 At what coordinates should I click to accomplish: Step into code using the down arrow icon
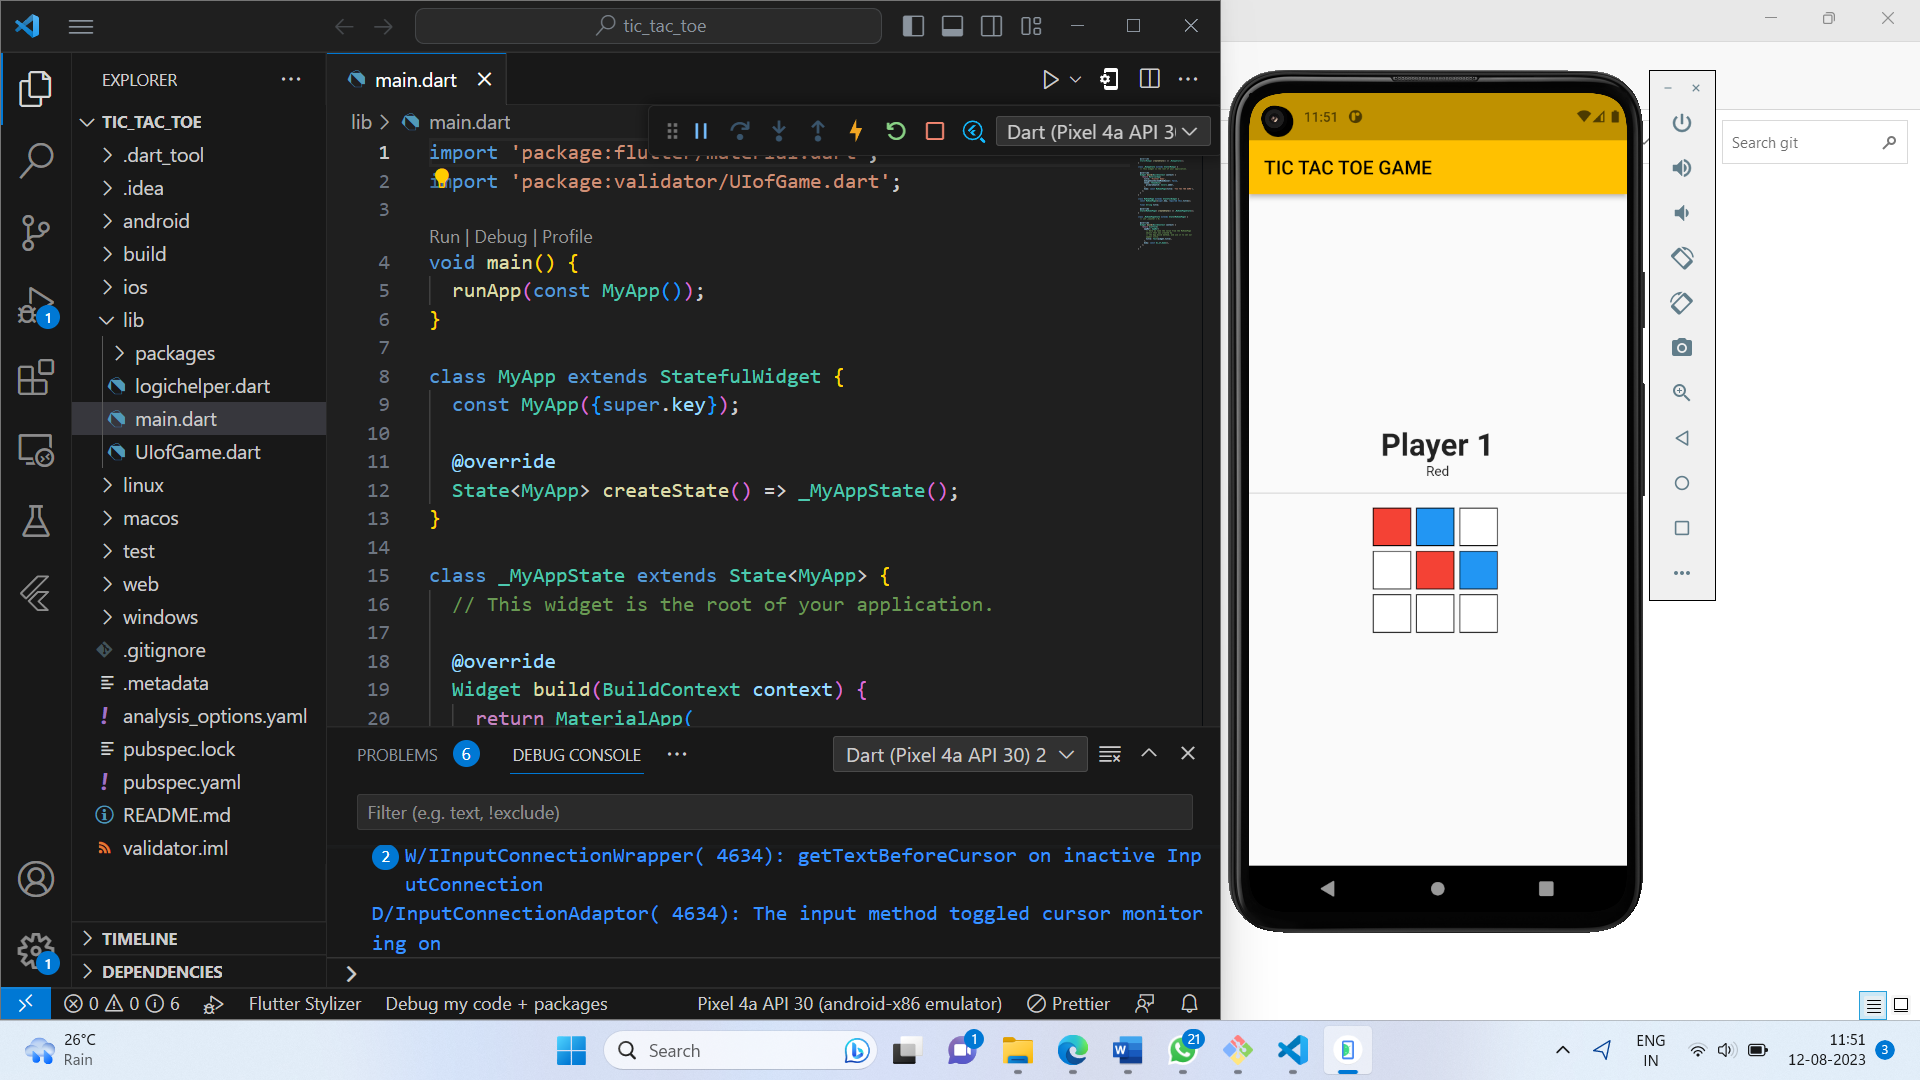(779, 131)
